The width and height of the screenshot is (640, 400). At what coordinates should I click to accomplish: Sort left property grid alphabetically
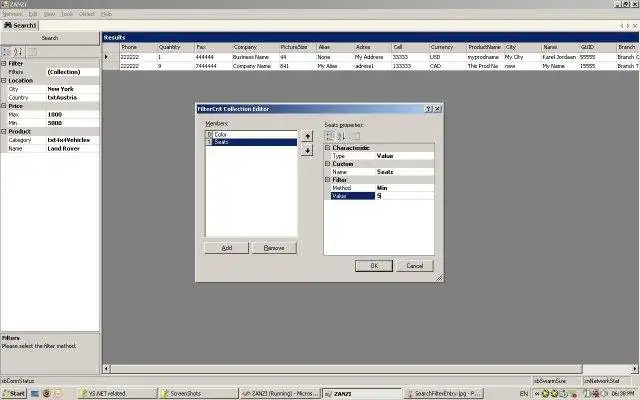coord(18,52)
